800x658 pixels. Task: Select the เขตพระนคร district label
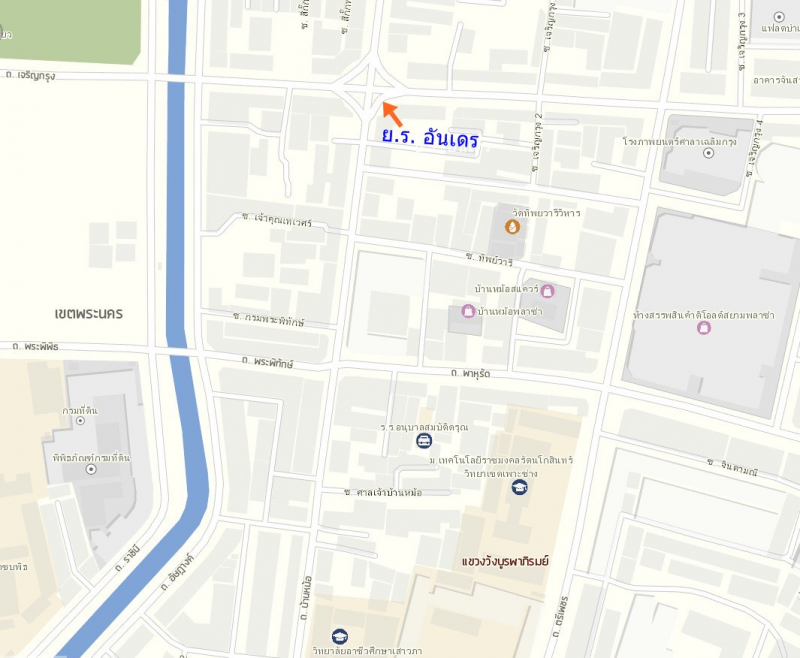[89, 313]
